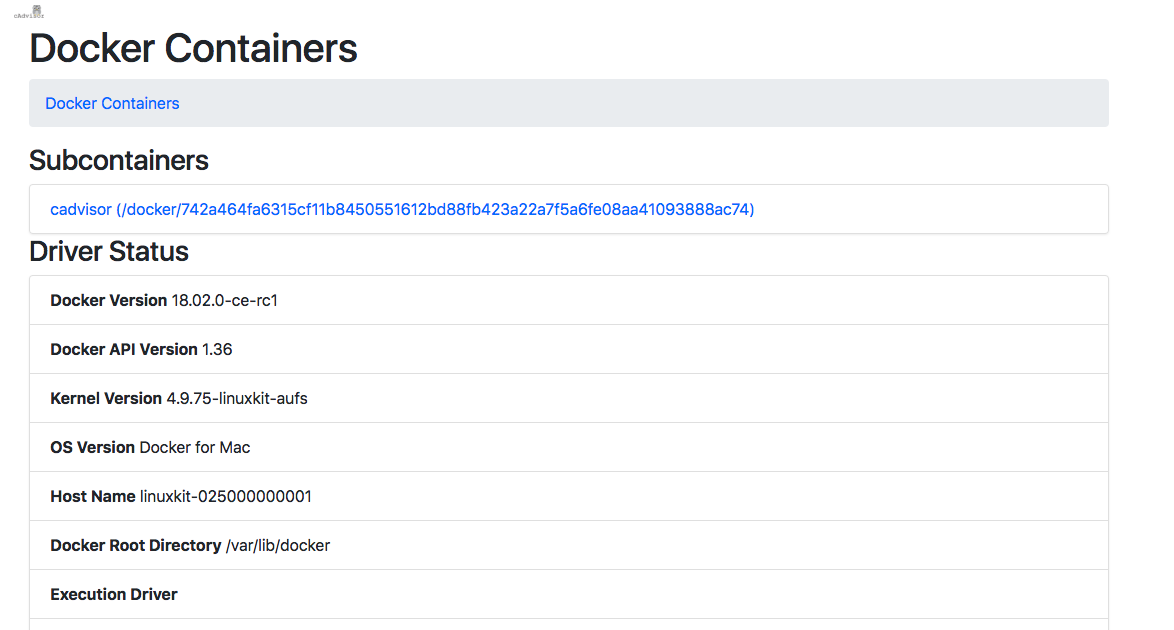Click the 4.9.75-linuxkit-aufs kernel value
This screenshot has width=1174, height=630.
[237, 398]
